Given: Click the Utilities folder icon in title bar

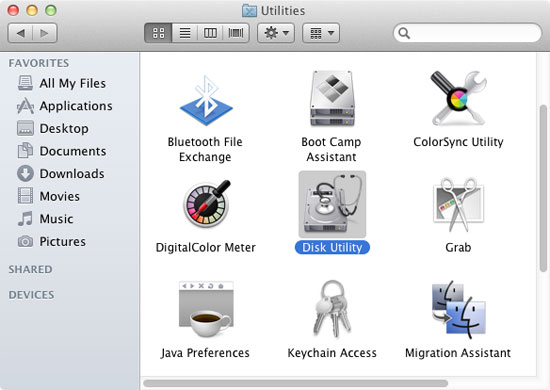Looking at the screenshot, I should pos(249,11).
